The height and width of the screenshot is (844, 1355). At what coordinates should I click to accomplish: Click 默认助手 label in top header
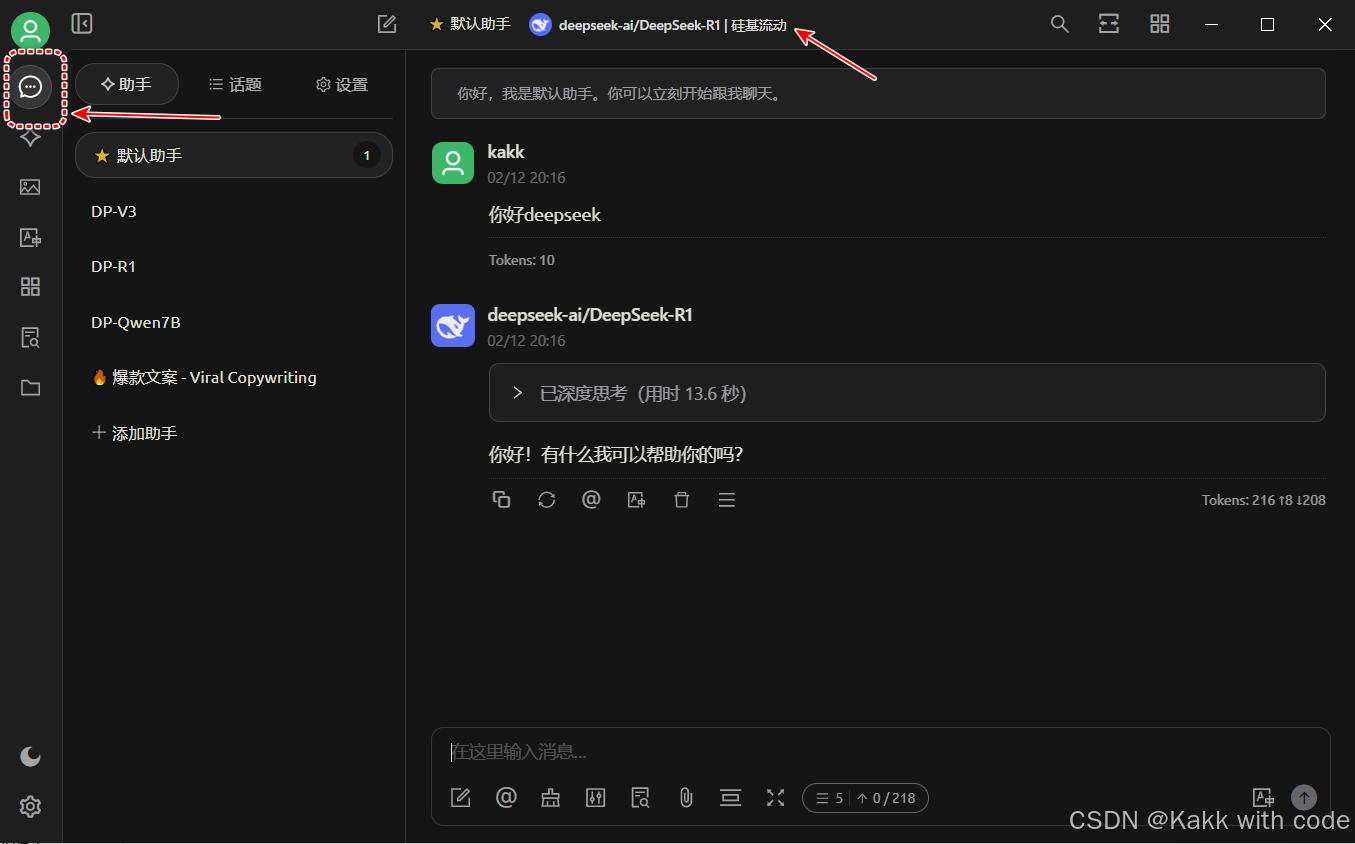coord(470,24)
